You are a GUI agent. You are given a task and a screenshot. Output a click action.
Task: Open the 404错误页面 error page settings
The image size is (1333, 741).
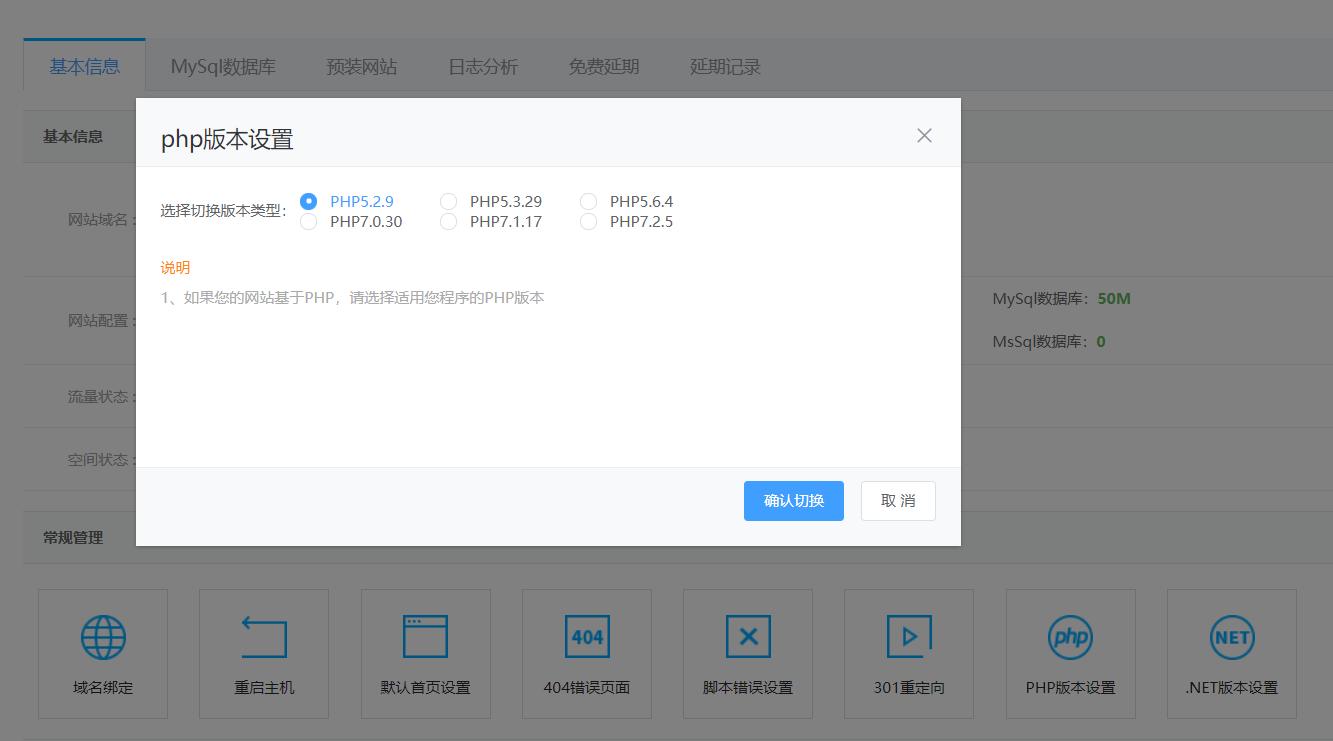coord(586,654)
